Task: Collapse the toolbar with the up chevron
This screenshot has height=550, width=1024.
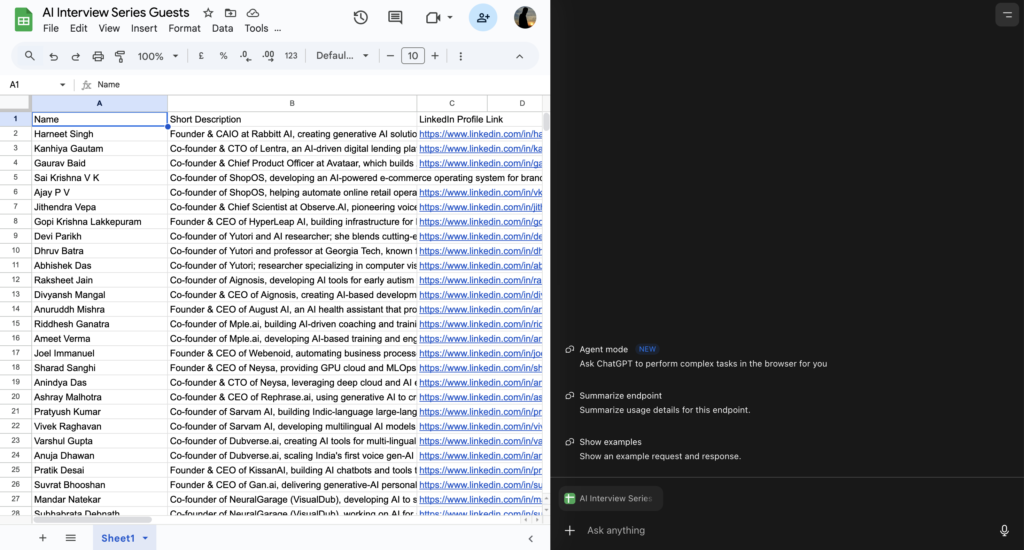Action: click(x=519, y=56)
